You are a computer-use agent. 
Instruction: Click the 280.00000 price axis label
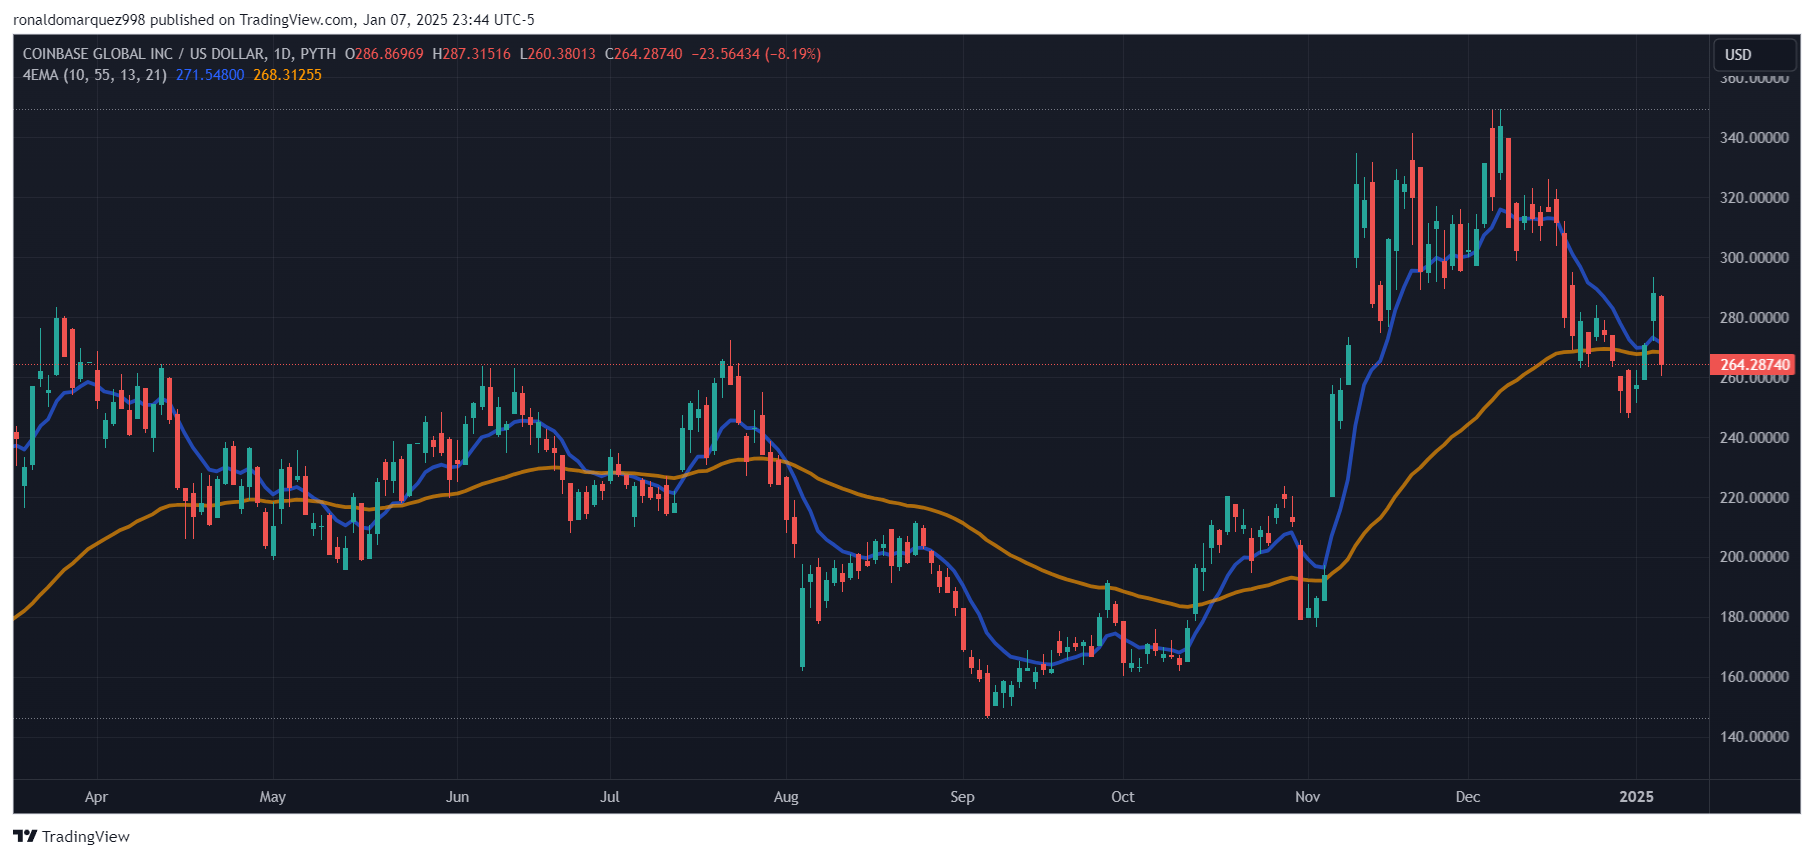pos(1754,318)
